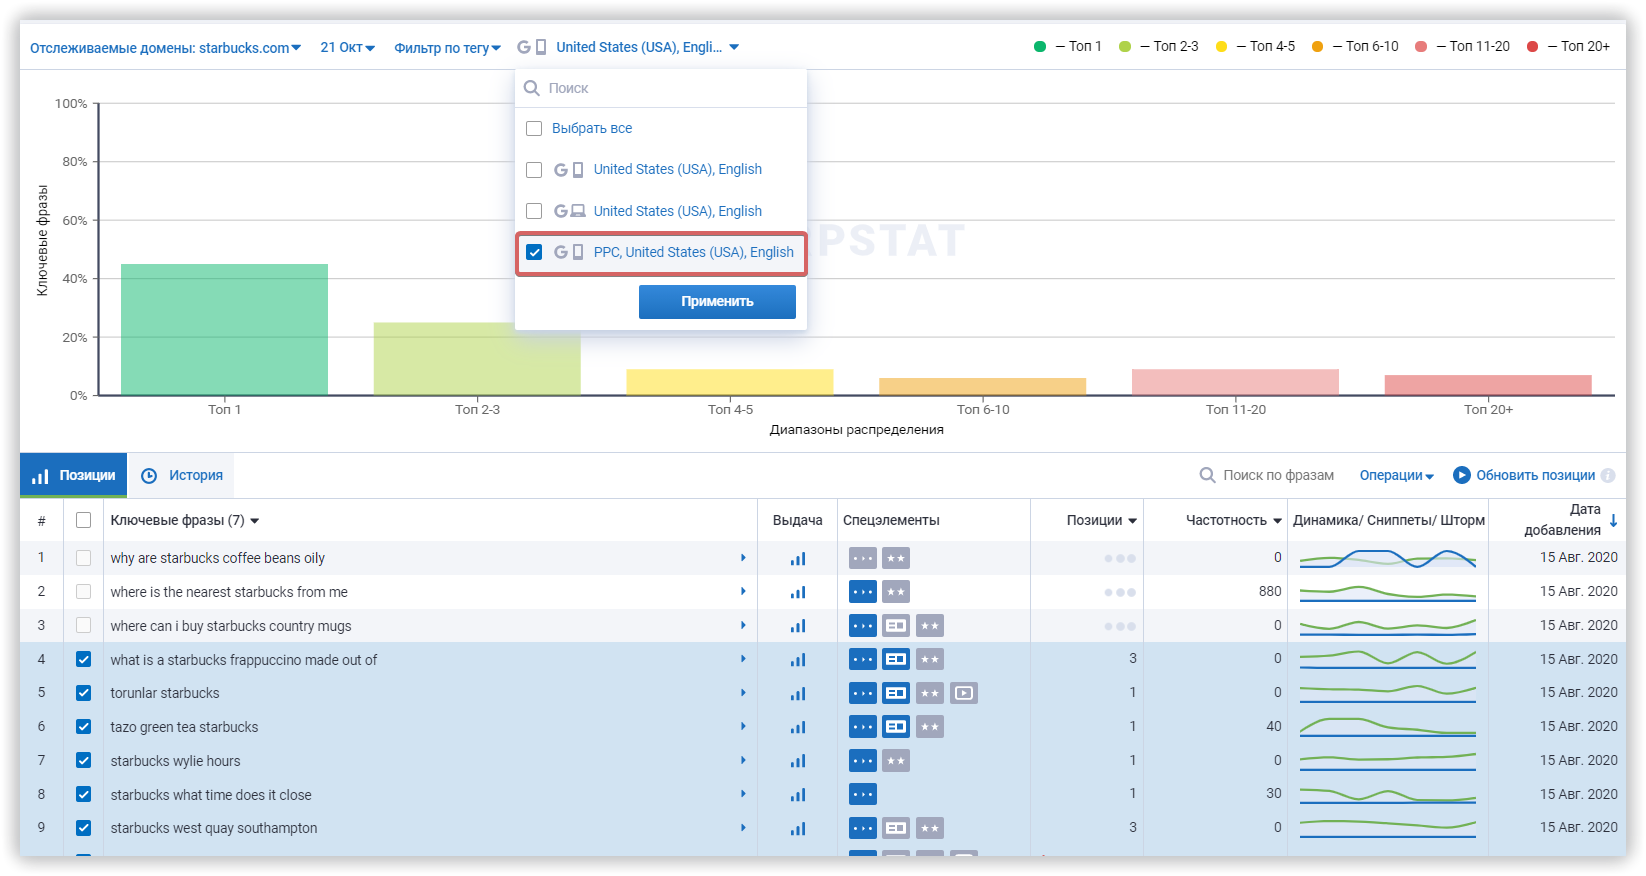Switch to the История tab

(x=182, y=475)
